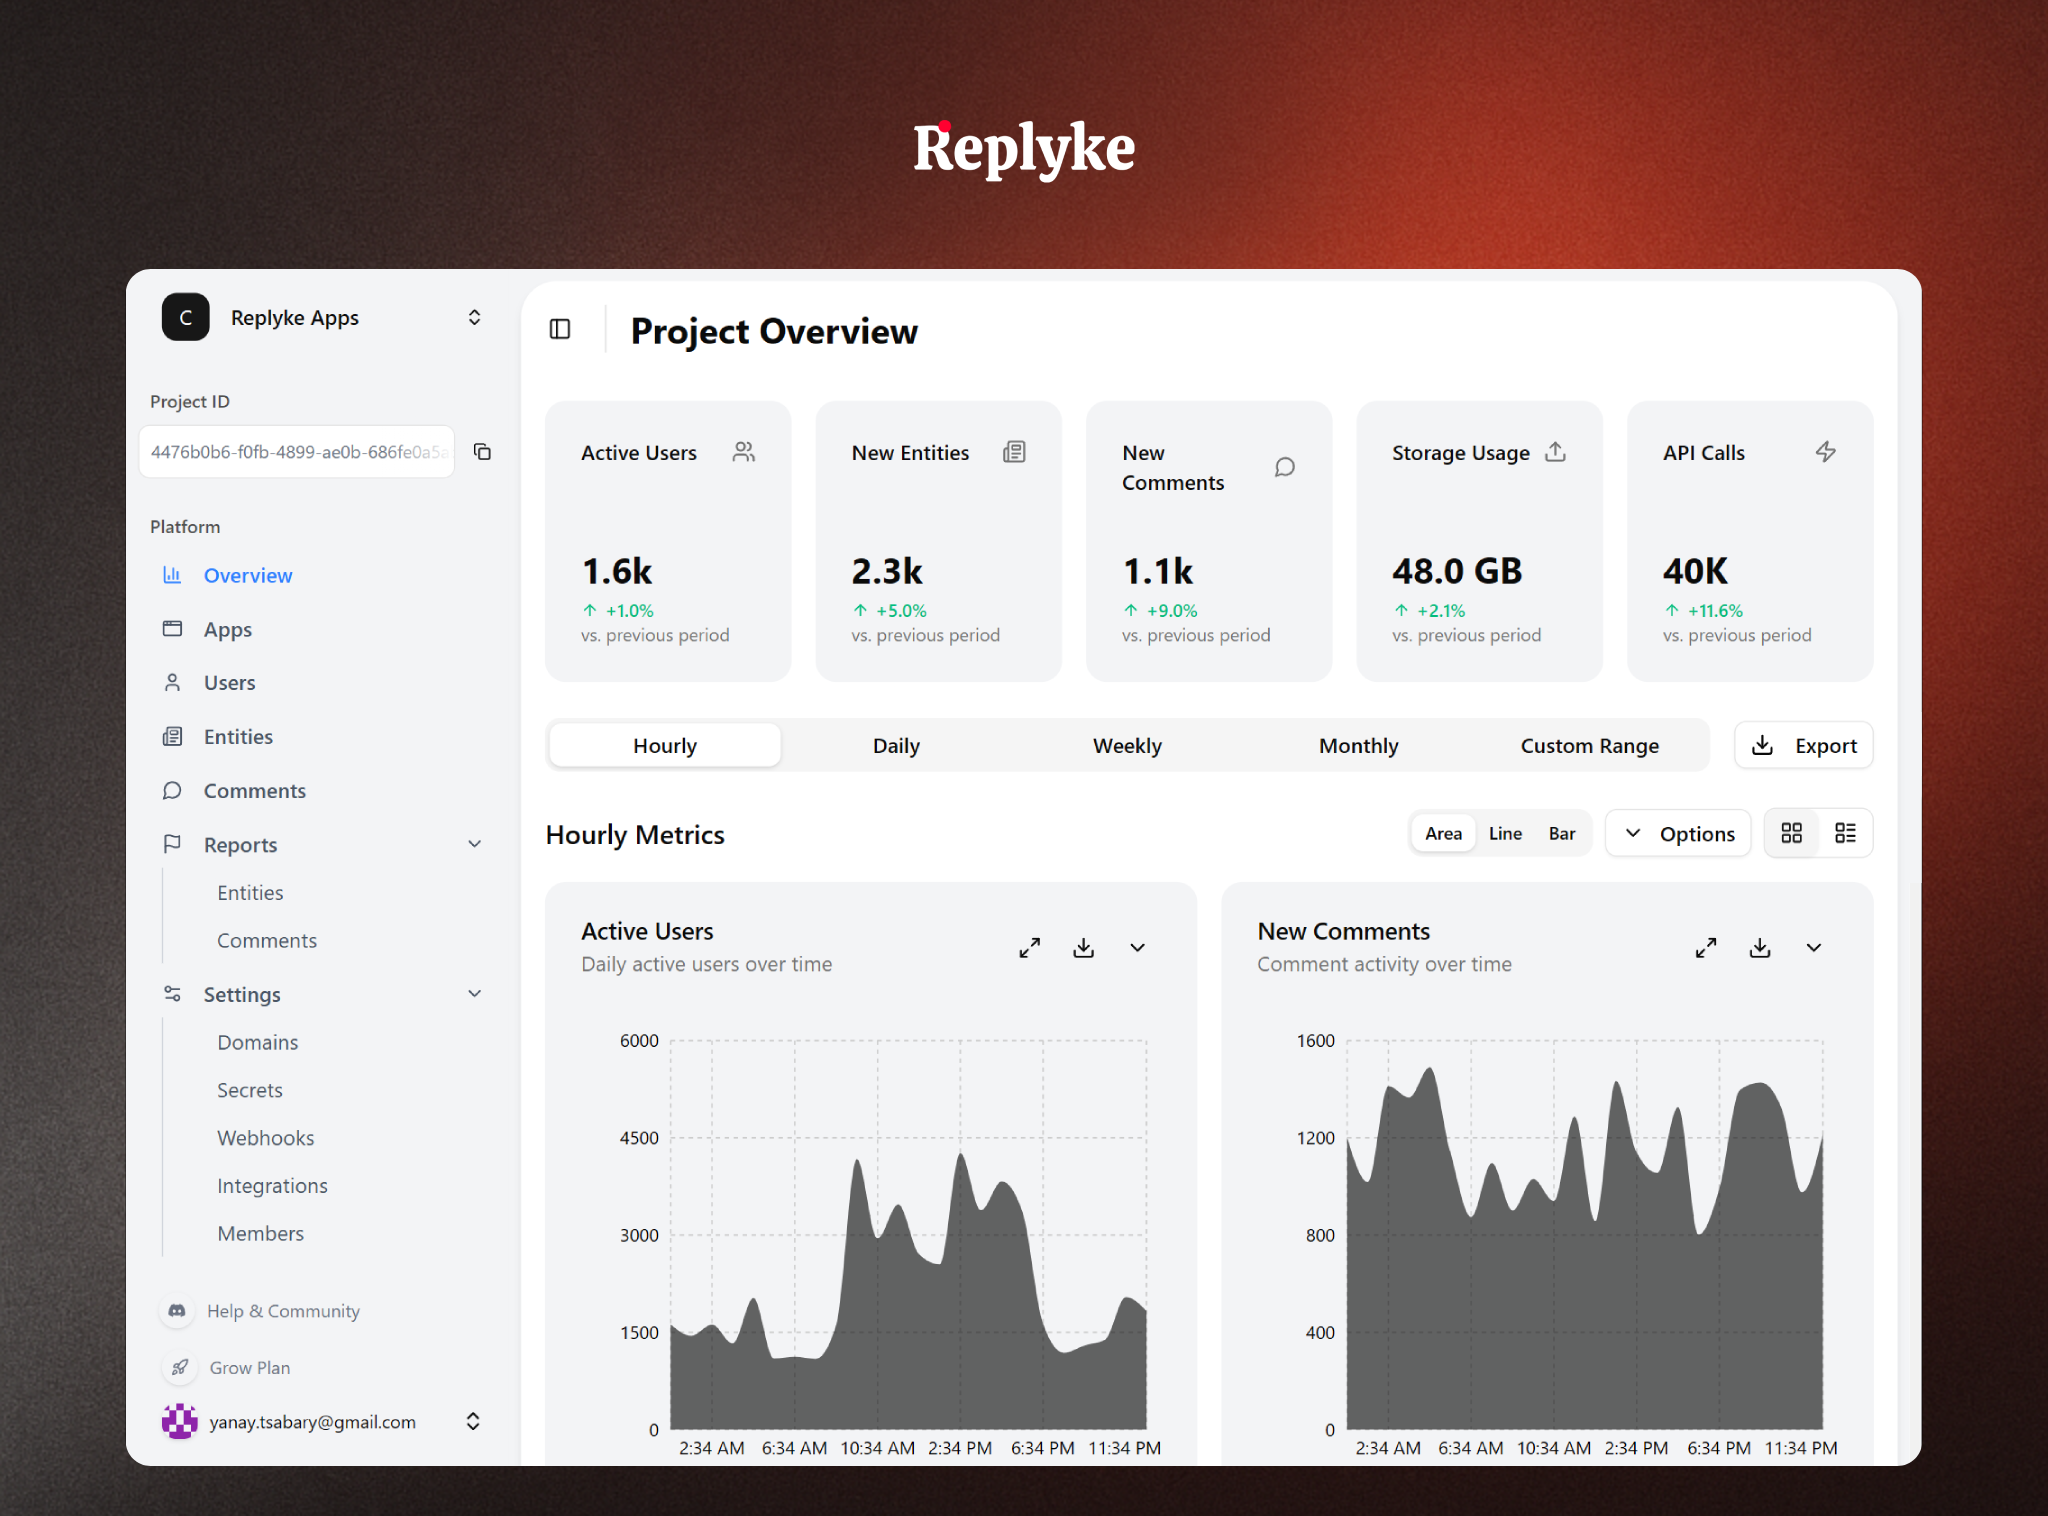Toggle the grid view layout
The width and height of the screenshot is (2048, 1516).
1791,832
